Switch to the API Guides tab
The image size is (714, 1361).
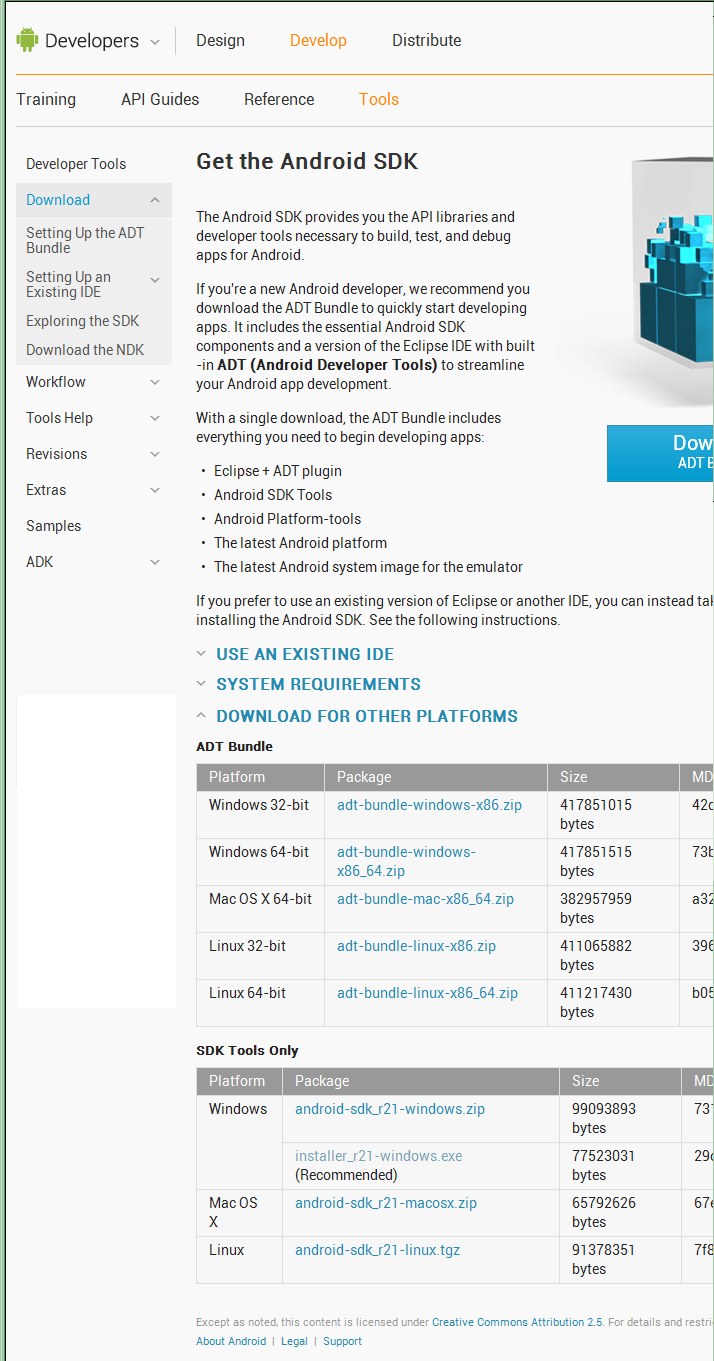point(160,100)
